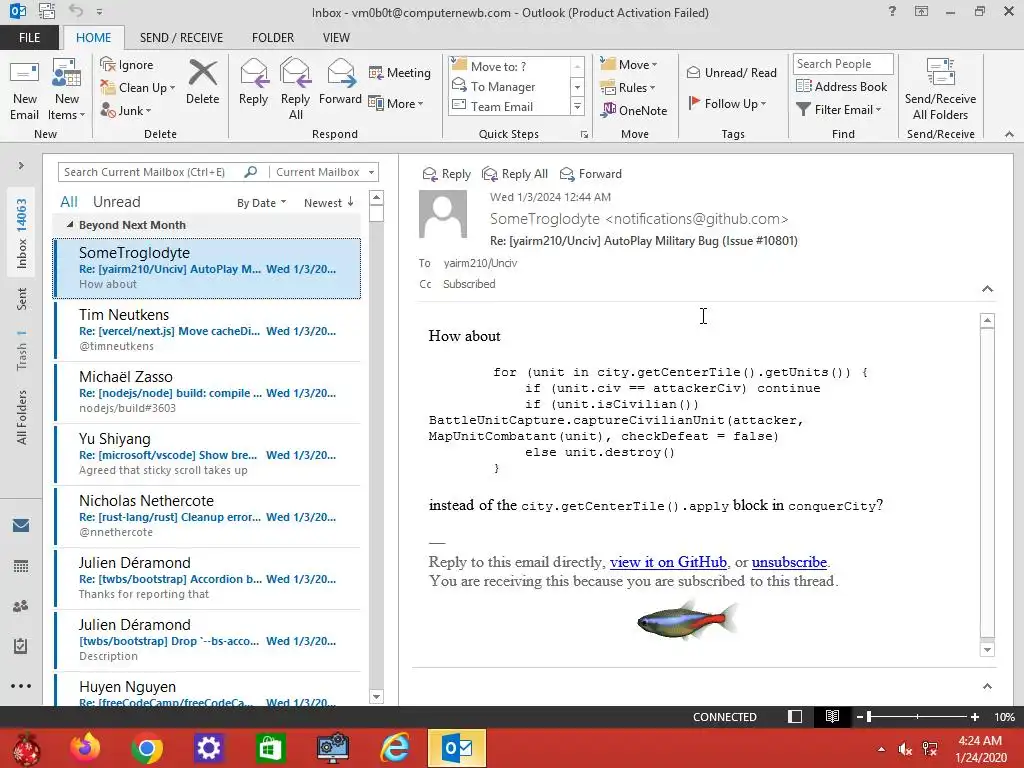Choose the Team Email quick step
The width and height of the screenshot is (1024, 768).
tap(509, 106)
